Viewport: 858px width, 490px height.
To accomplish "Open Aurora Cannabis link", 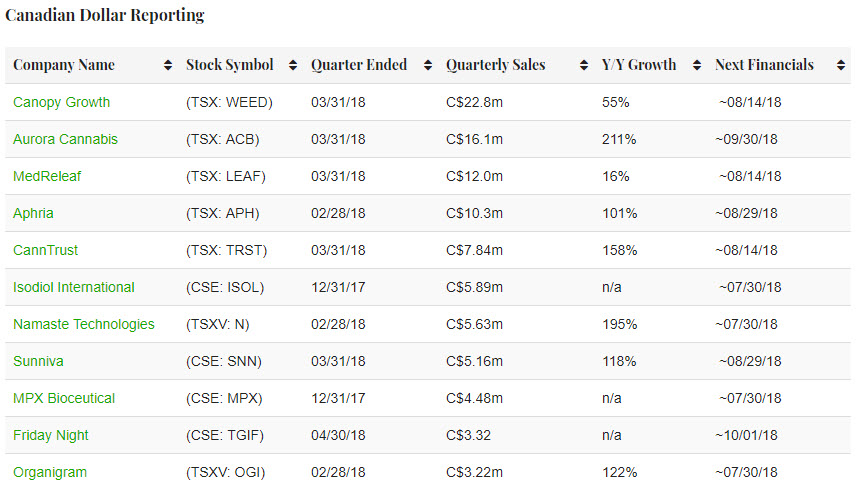I will 65,139.
